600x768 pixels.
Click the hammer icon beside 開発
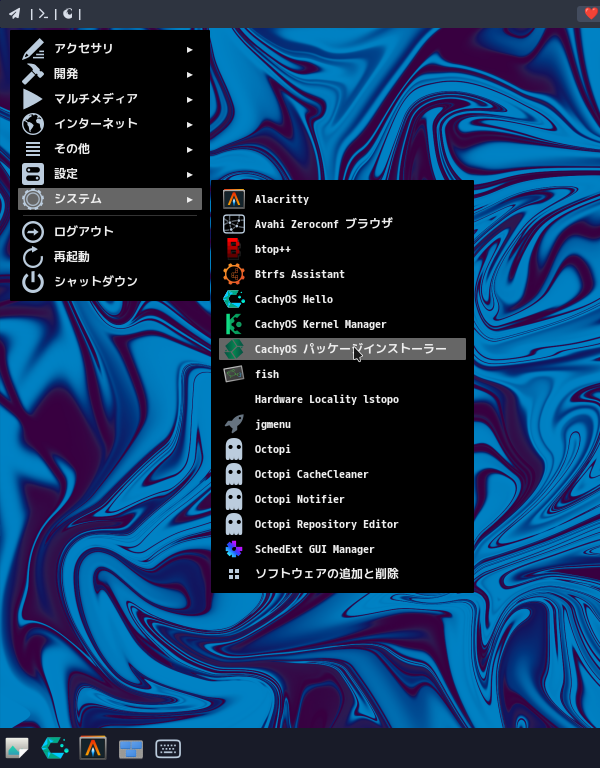(x=33, y=74)
